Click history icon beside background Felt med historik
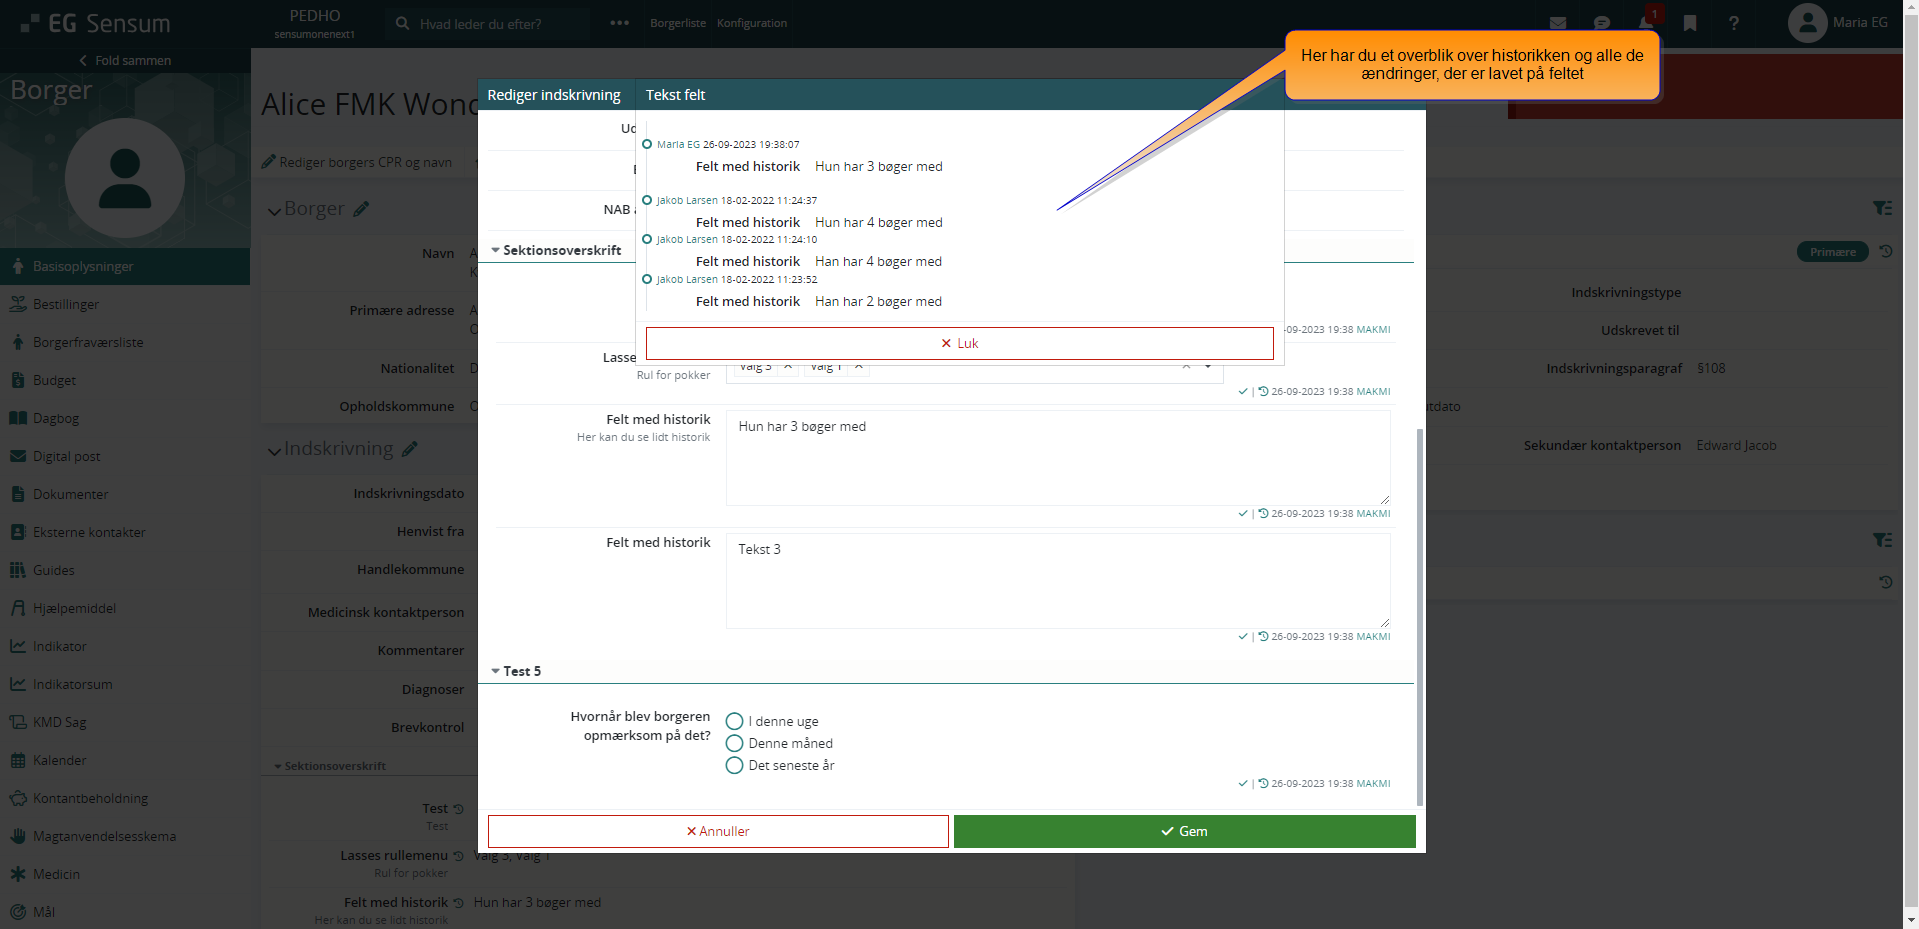1919x929 pixels. (x=458, y=903)
